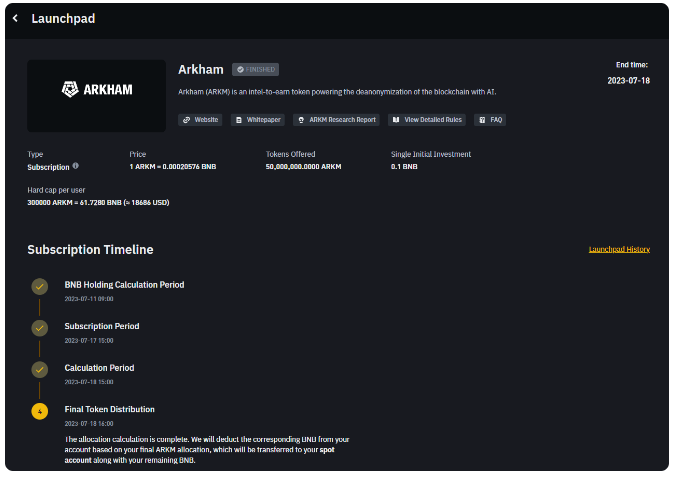Click View Detailed Rules button
Image resolution: width=674 pixels, height=479 pixels.
(426, 120)
